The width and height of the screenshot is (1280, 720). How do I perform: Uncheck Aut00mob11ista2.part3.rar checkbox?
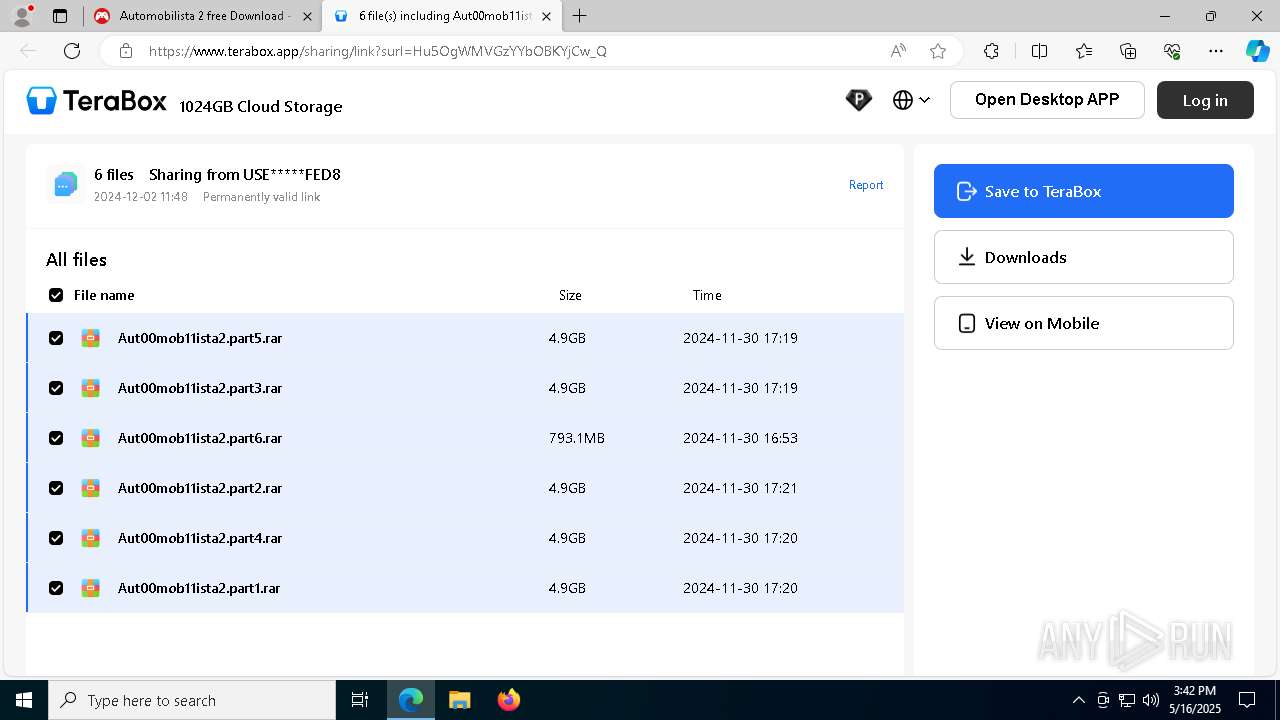point(56,388)
